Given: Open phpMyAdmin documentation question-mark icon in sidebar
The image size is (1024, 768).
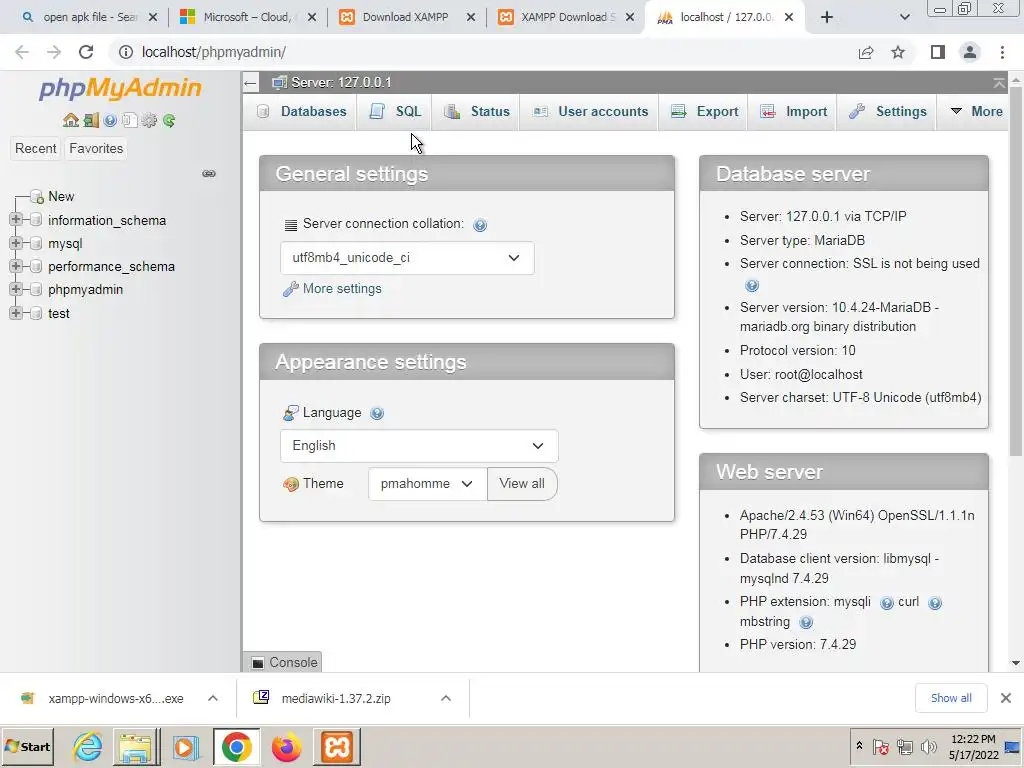Looking at the screenshot, I should [x=110, y=120].
